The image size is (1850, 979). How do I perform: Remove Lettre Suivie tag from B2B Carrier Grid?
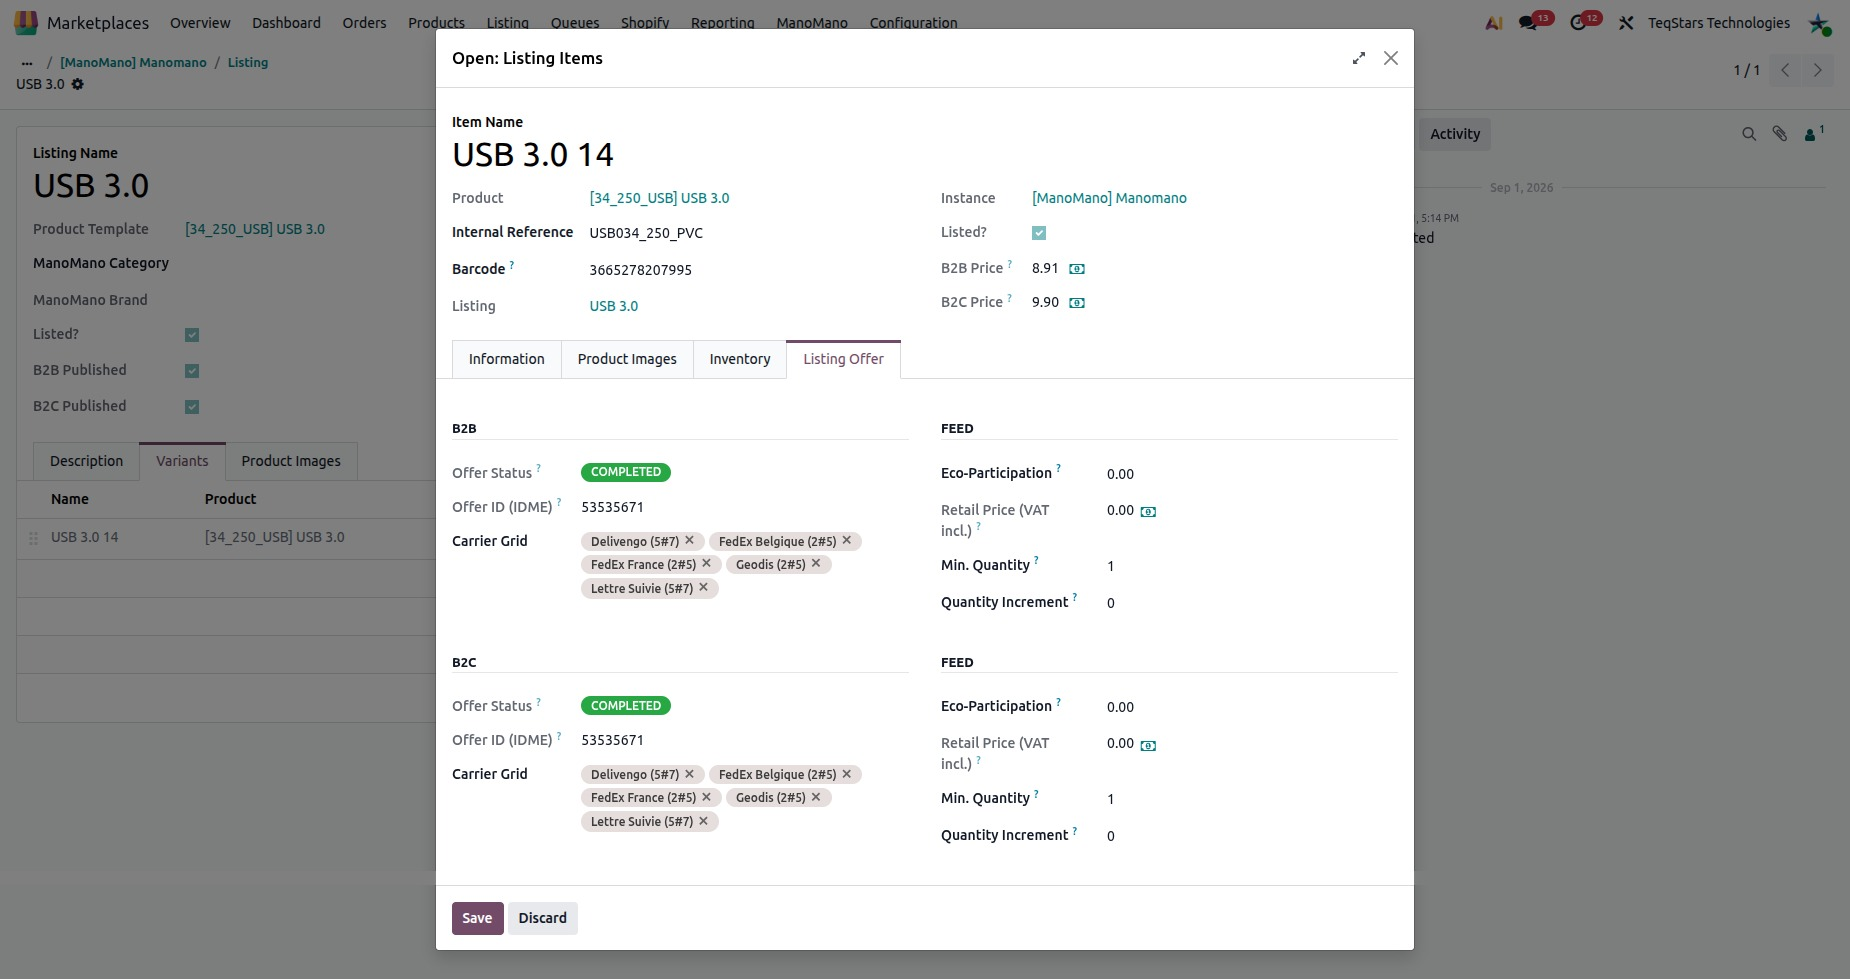703,587
